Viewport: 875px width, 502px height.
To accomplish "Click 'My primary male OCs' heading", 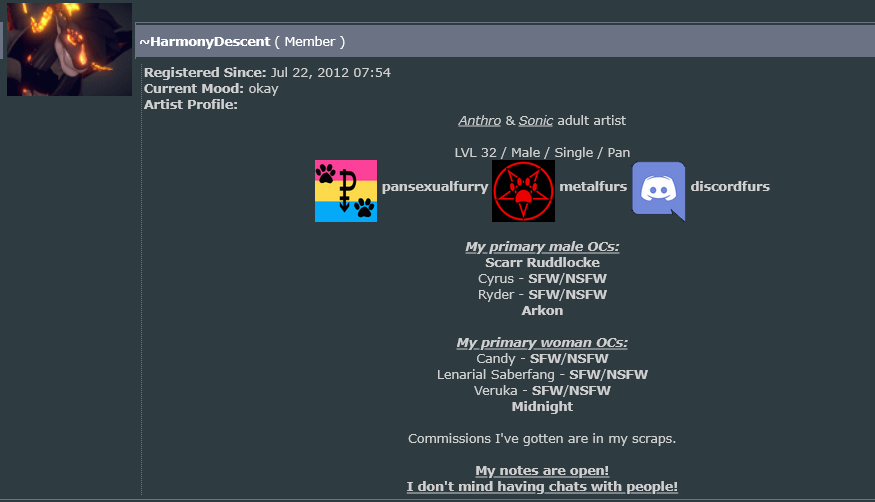I will (542, 247).
